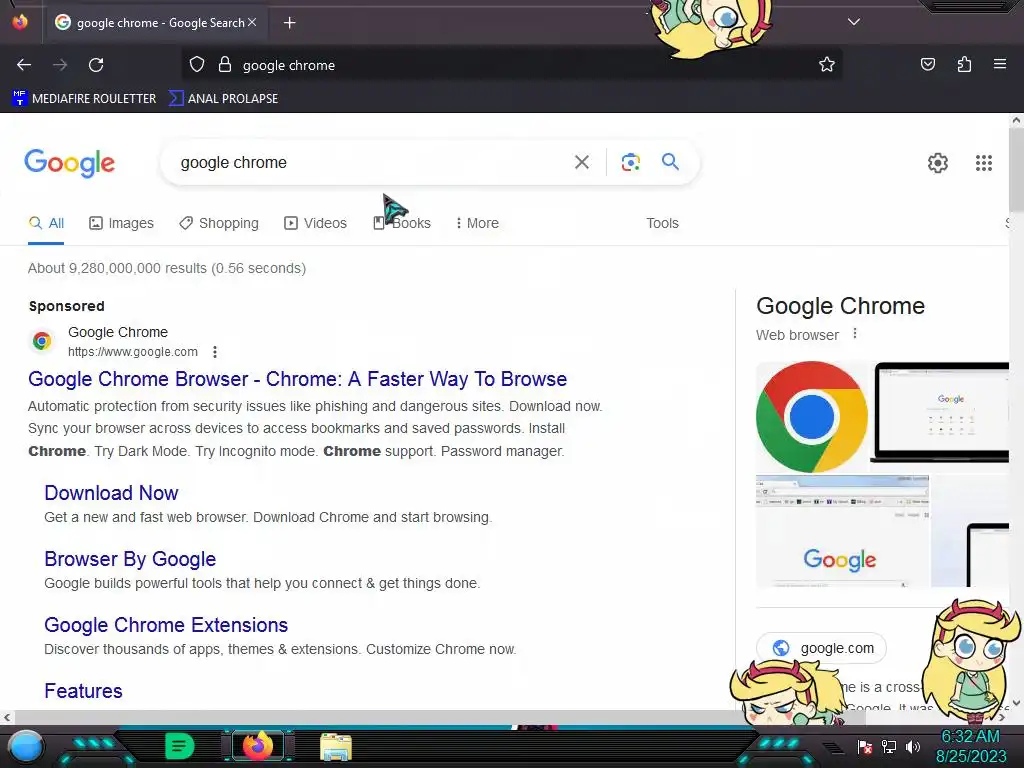This screenshot has width=1024, height=768.
Task: Follow the Download Now sitelink
Action: (x=111, y=493)
